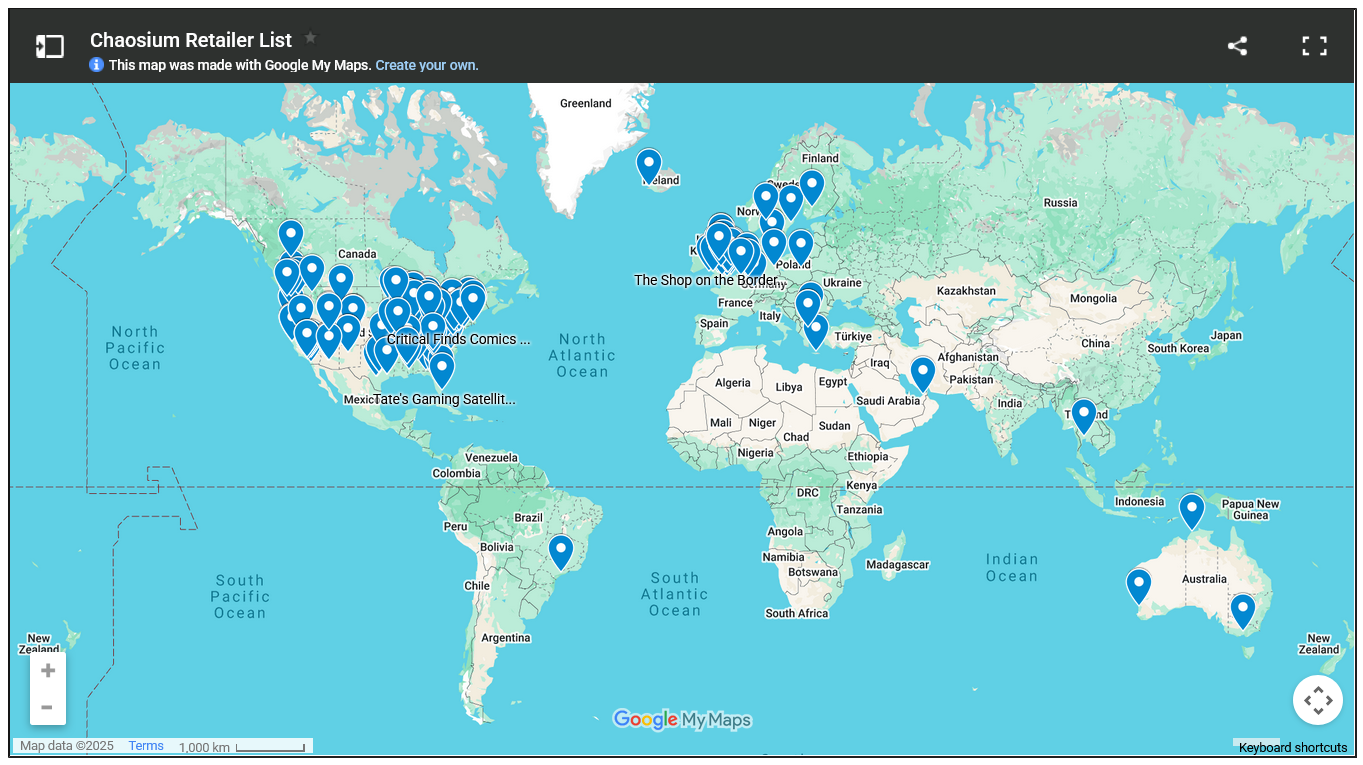
Task: Select the retailer pin in Iceland
Action: click(649, 164)
